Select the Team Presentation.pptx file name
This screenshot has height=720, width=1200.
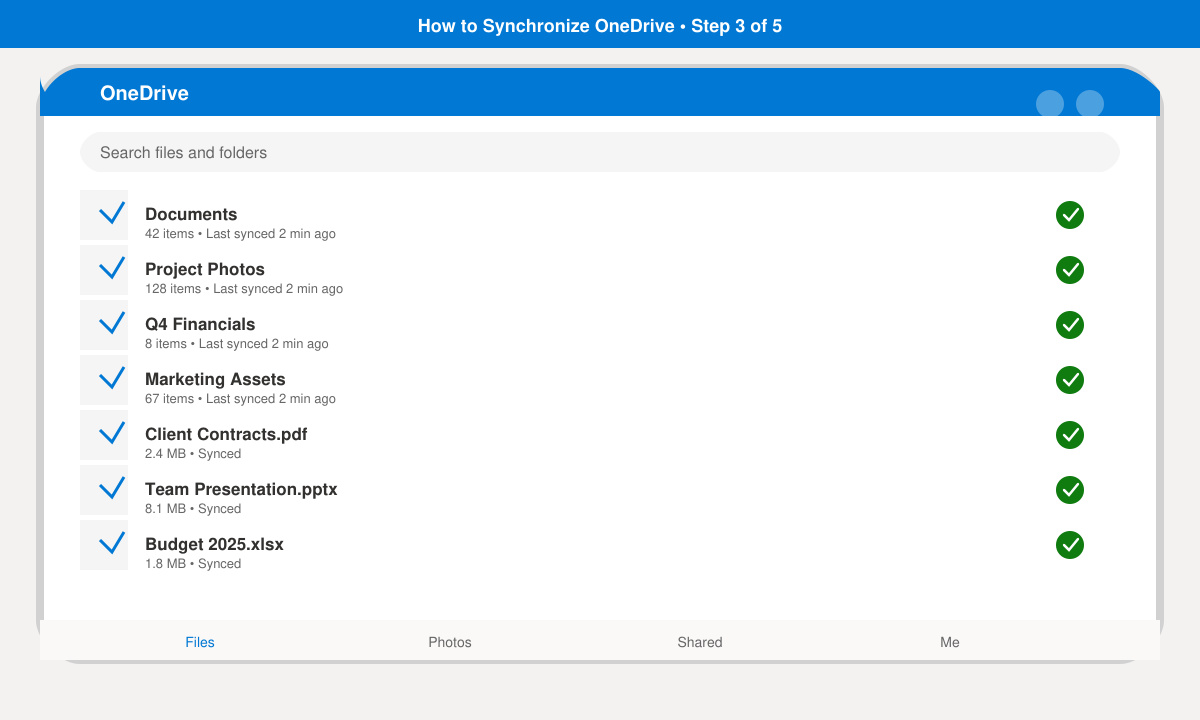coord(241,489)
